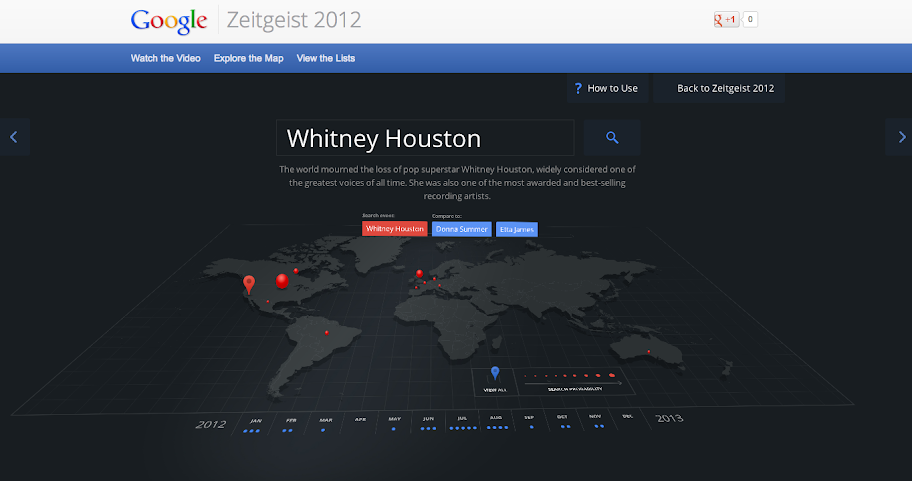Screen dimensions: 912x481
Task: Click the red location pin on US west coast
Action: click(249, 286)
